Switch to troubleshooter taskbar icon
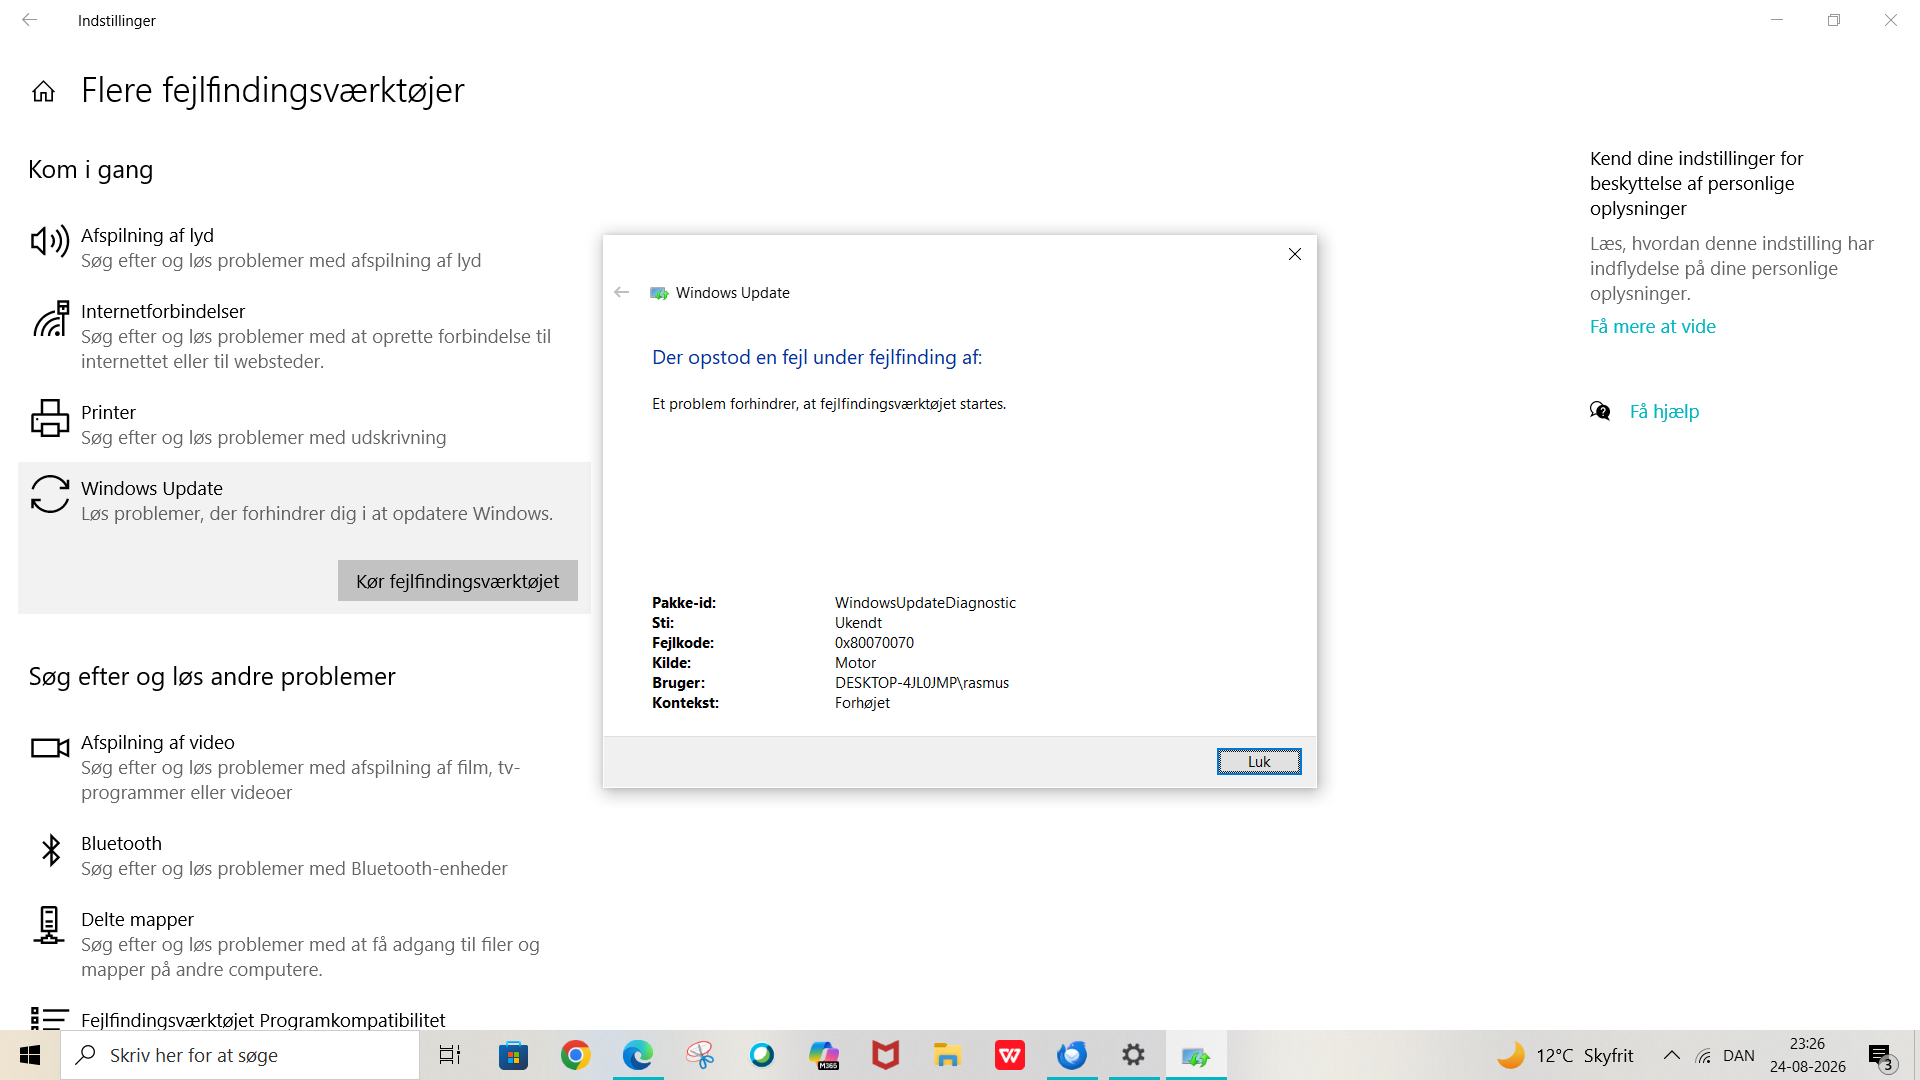The width and height of the screenshot is (1920, 1080). tap(1196, 1055)
